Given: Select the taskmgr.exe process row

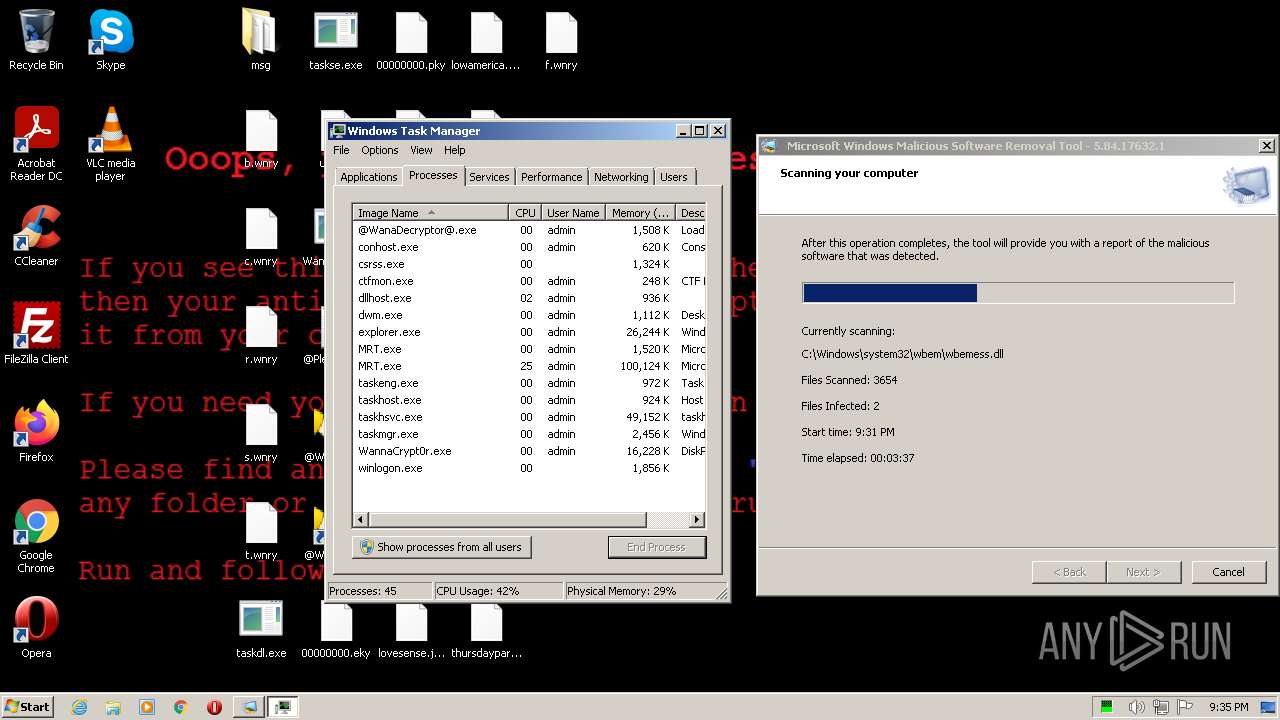Looking at the screenshot, I should (x=529, y=434).
